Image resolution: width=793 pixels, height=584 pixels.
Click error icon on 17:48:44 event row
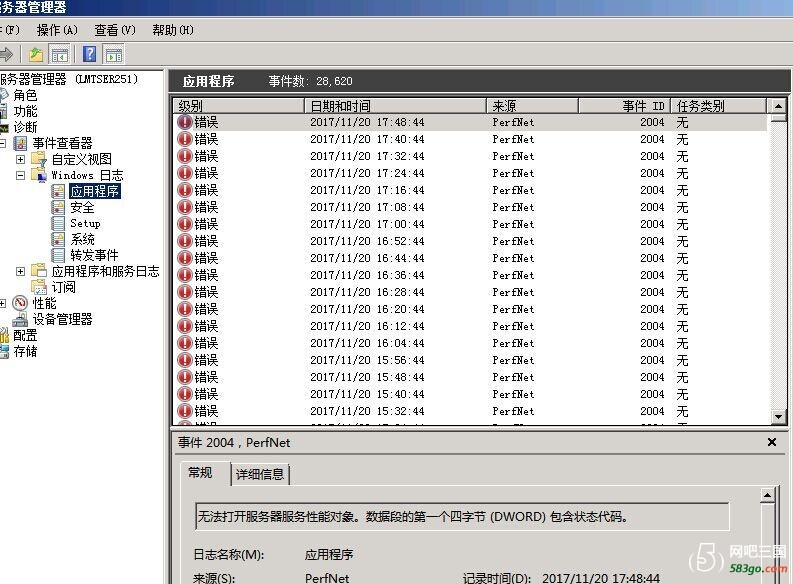coord(185,122)
